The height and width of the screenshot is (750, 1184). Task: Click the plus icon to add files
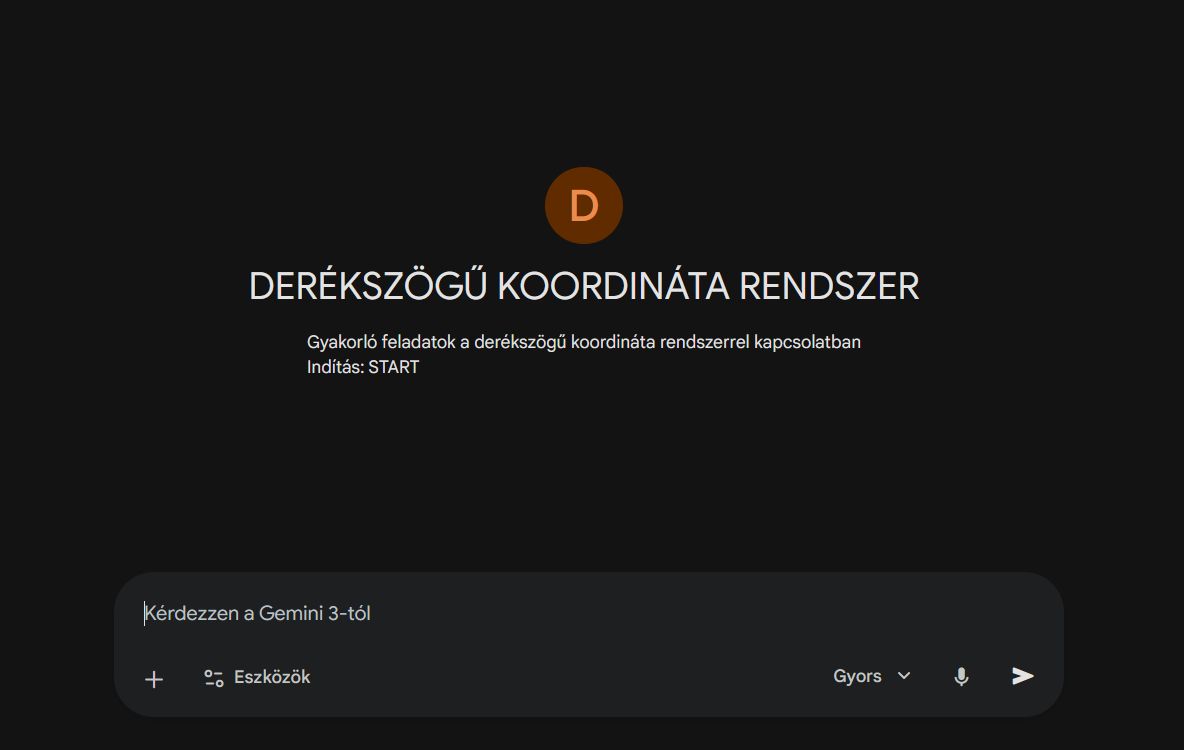point(154,679)
